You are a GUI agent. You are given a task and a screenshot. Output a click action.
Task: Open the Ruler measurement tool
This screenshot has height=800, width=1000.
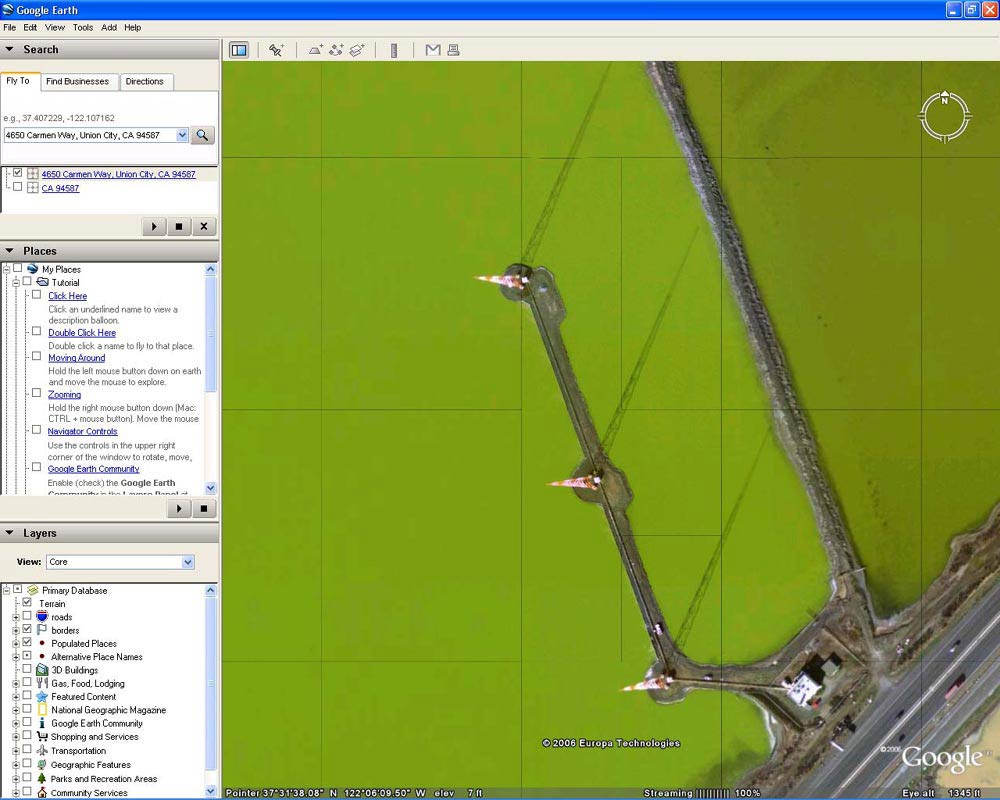[x=393, y=50]
